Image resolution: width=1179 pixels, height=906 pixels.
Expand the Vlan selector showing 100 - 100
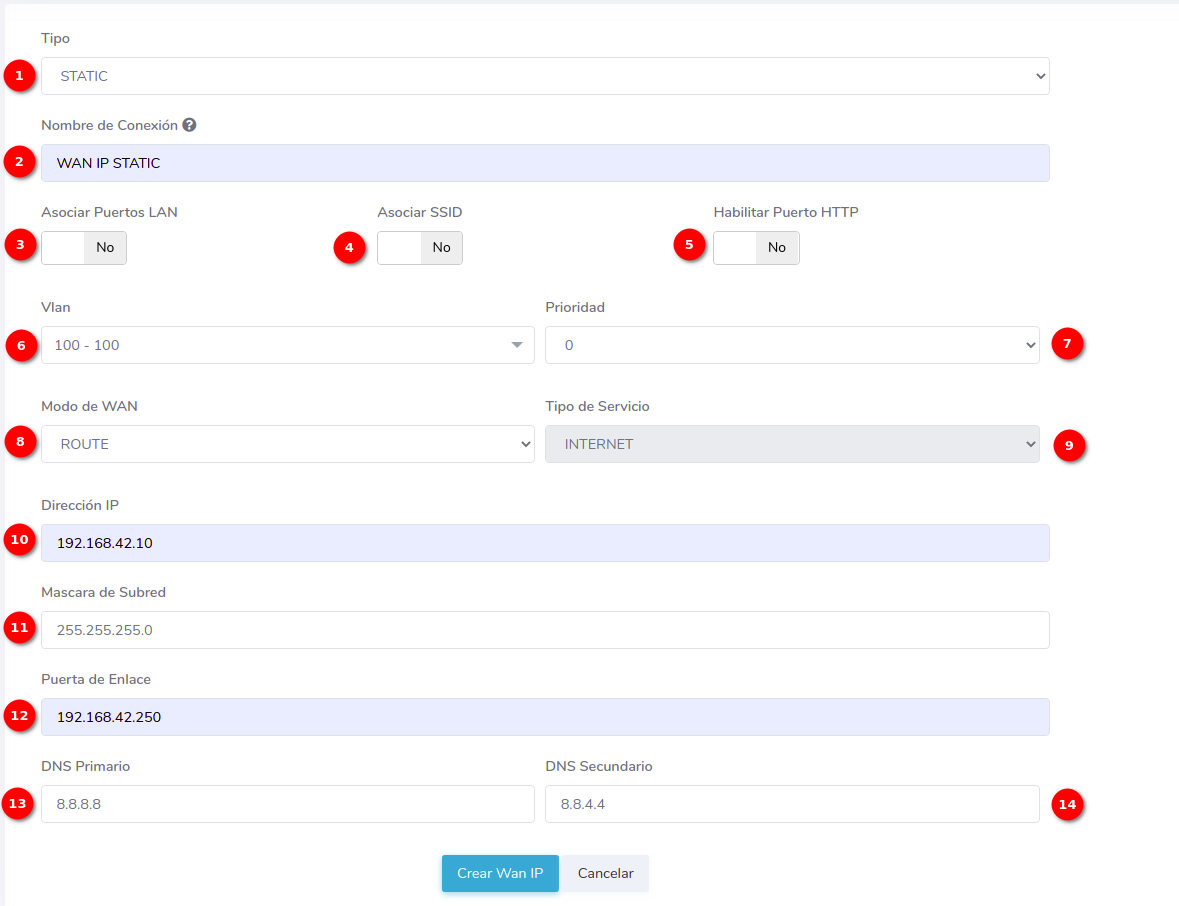[288, 345]
